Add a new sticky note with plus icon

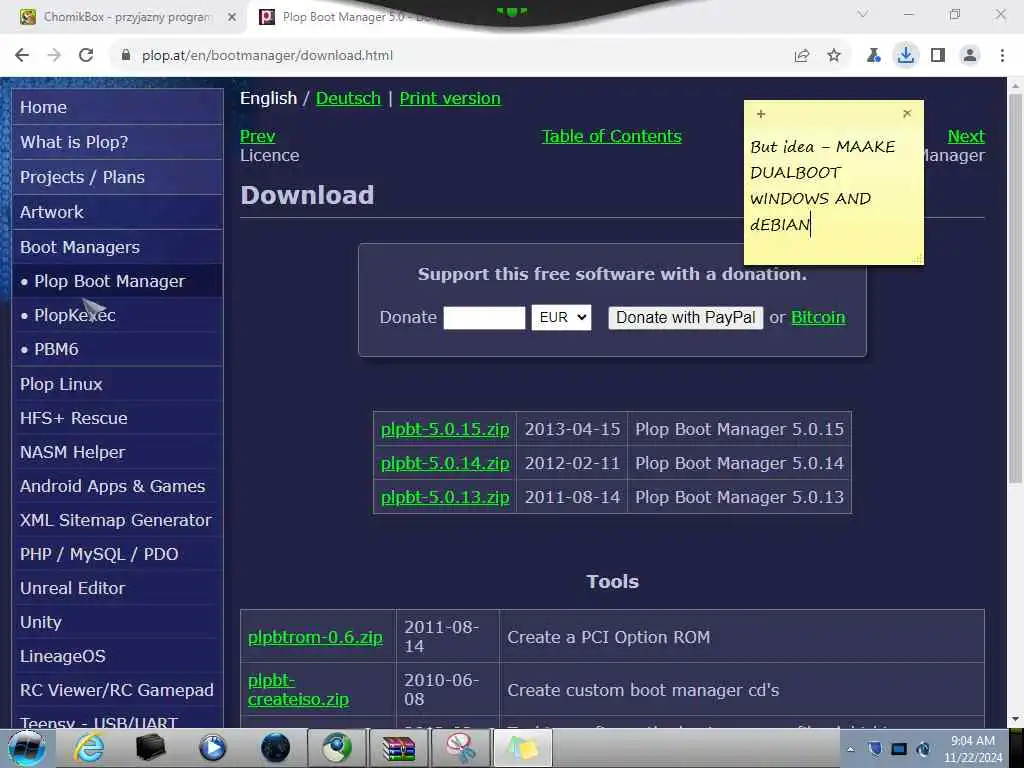(x=761, y=114)
